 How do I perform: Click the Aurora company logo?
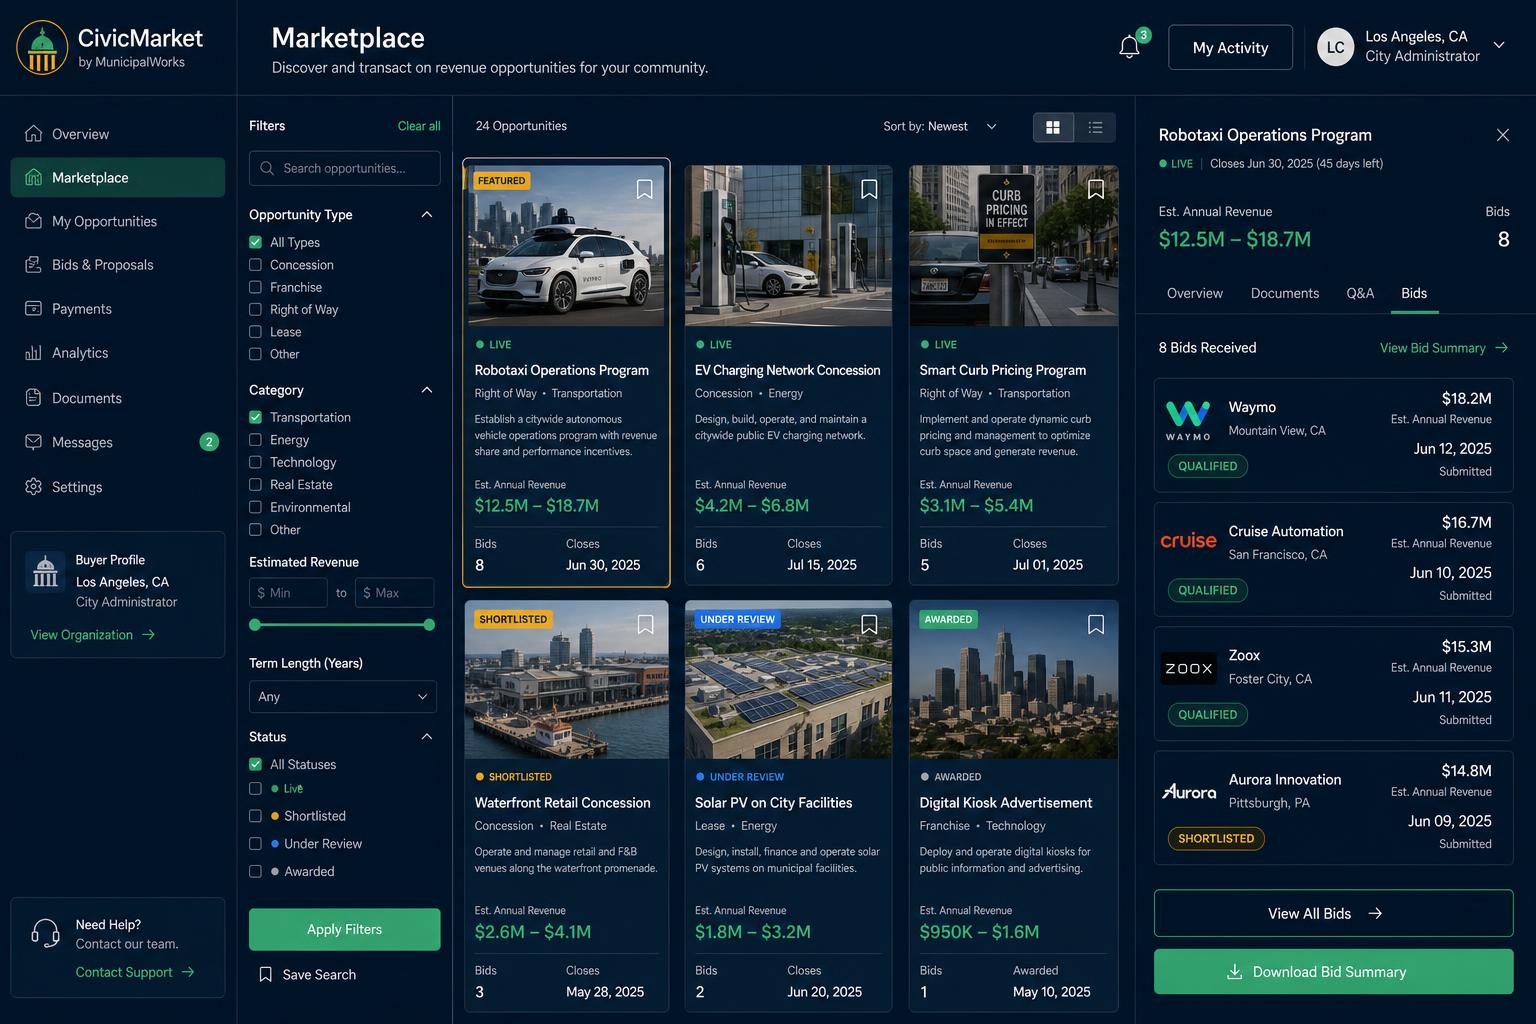[x=1188, y=791]
